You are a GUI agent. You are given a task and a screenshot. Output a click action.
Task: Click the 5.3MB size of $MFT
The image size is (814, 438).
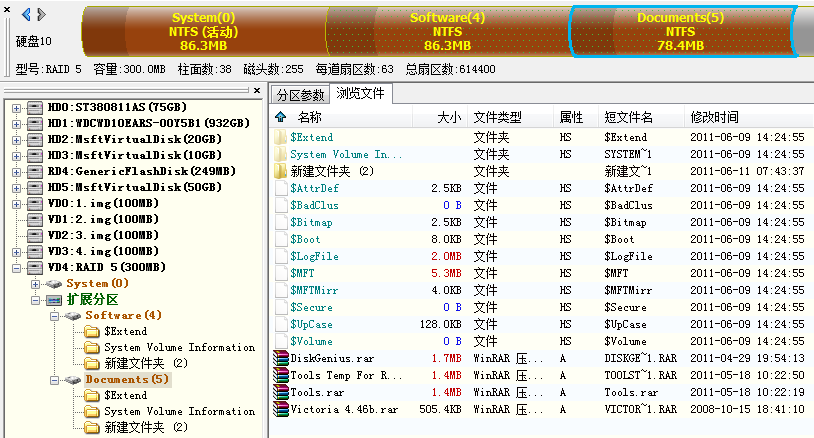[446, 273]
